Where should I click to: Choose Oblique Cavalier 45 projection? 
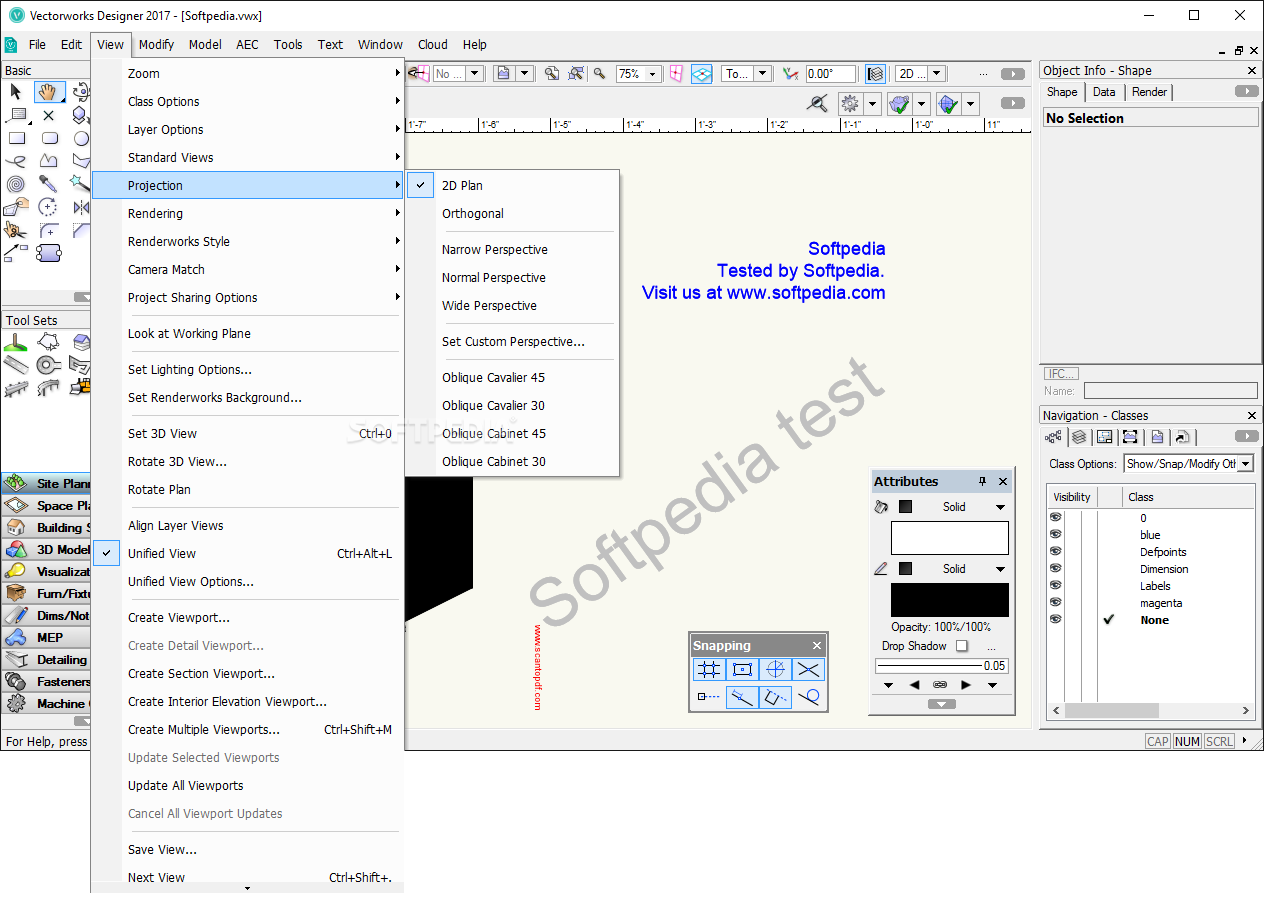512,377
